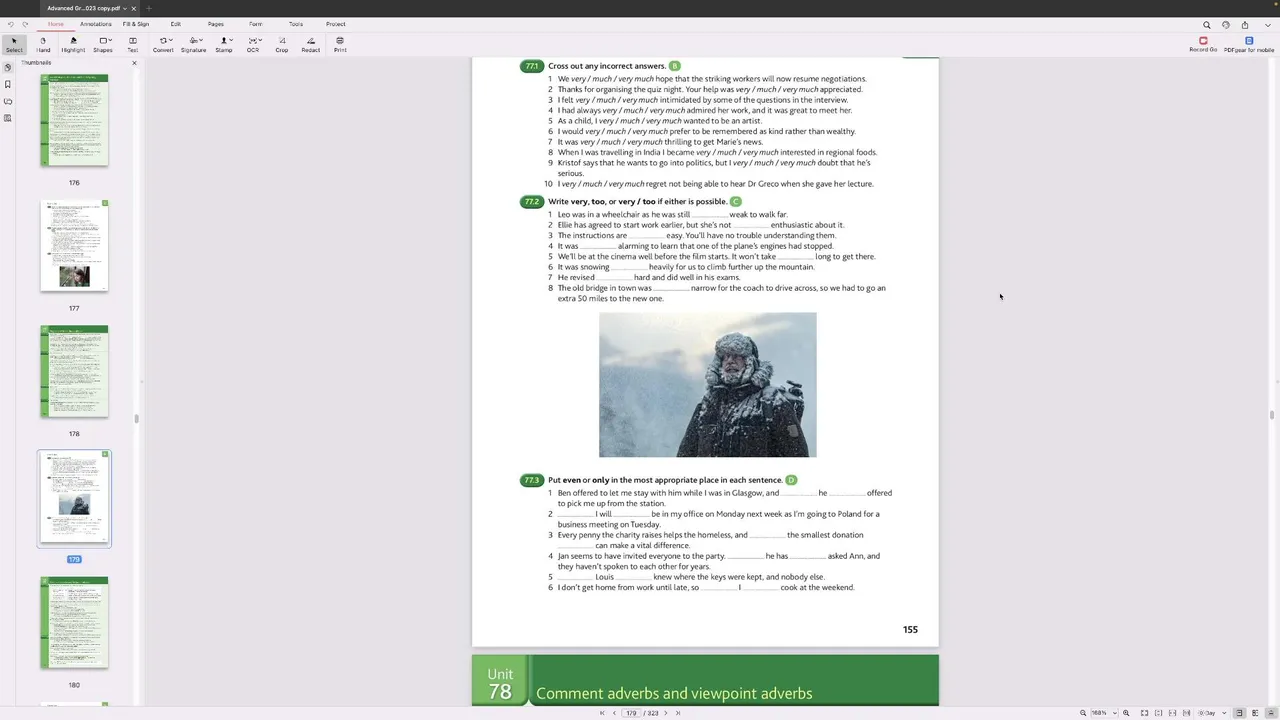
Task: Show the thumbnails sidebar panel
Action: [x=8, y=68]
